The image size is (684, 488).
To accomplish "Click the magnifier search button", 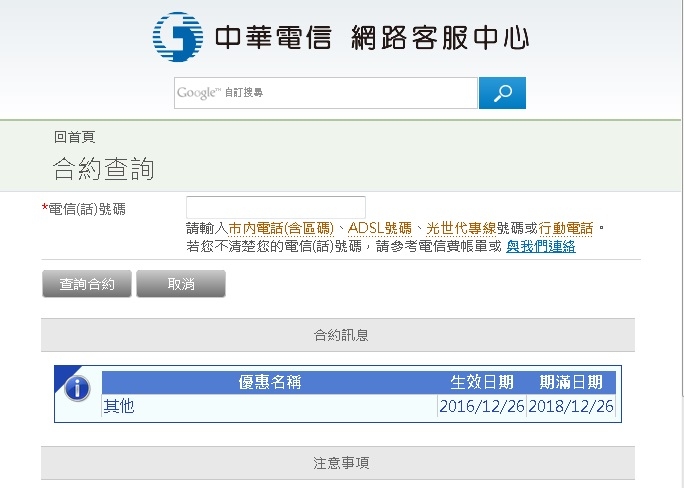I will (502, 93).
